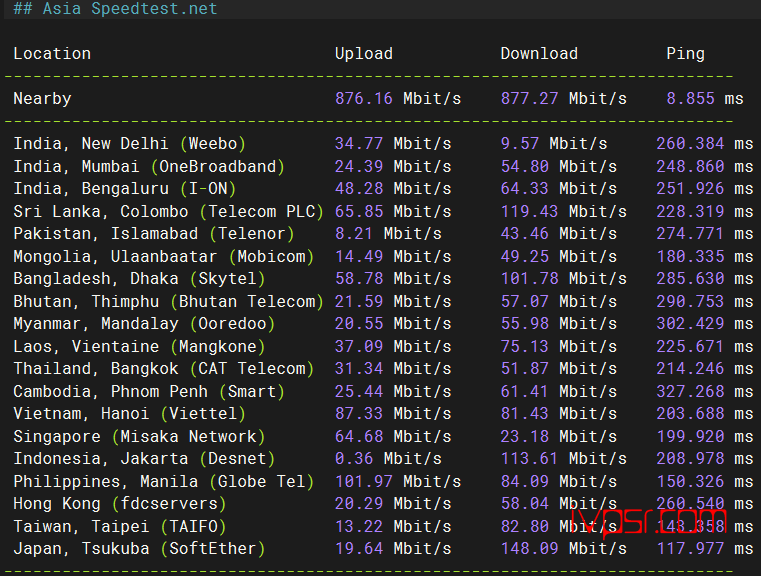Click Thimphu upload value 21.59
The width and height of the screenshot is (761, 576).
[359, 302]
